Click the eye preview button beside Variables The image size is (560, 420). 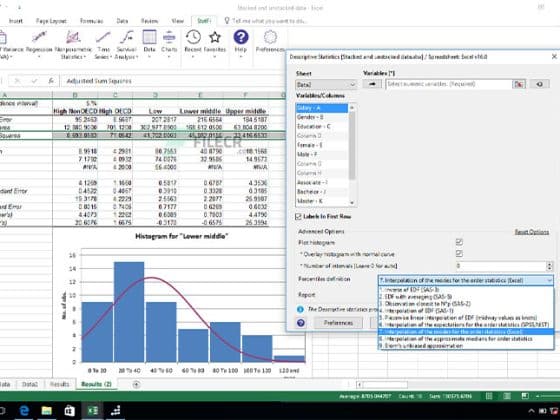coord(539,84)
